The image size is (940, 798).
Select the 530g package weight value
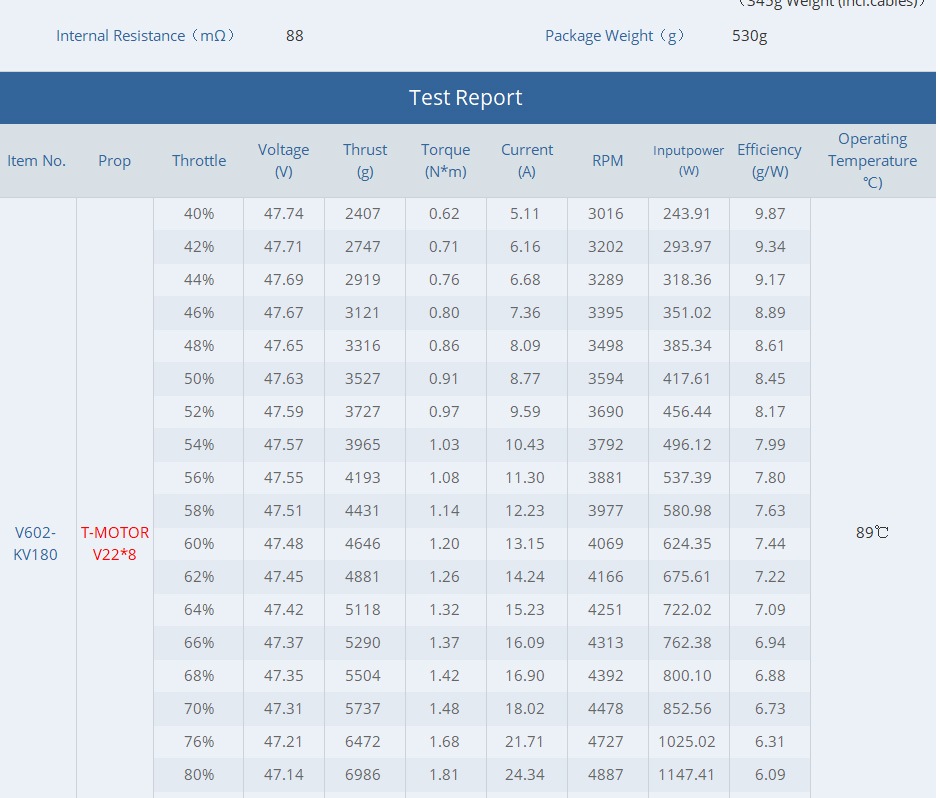(750, 36)
